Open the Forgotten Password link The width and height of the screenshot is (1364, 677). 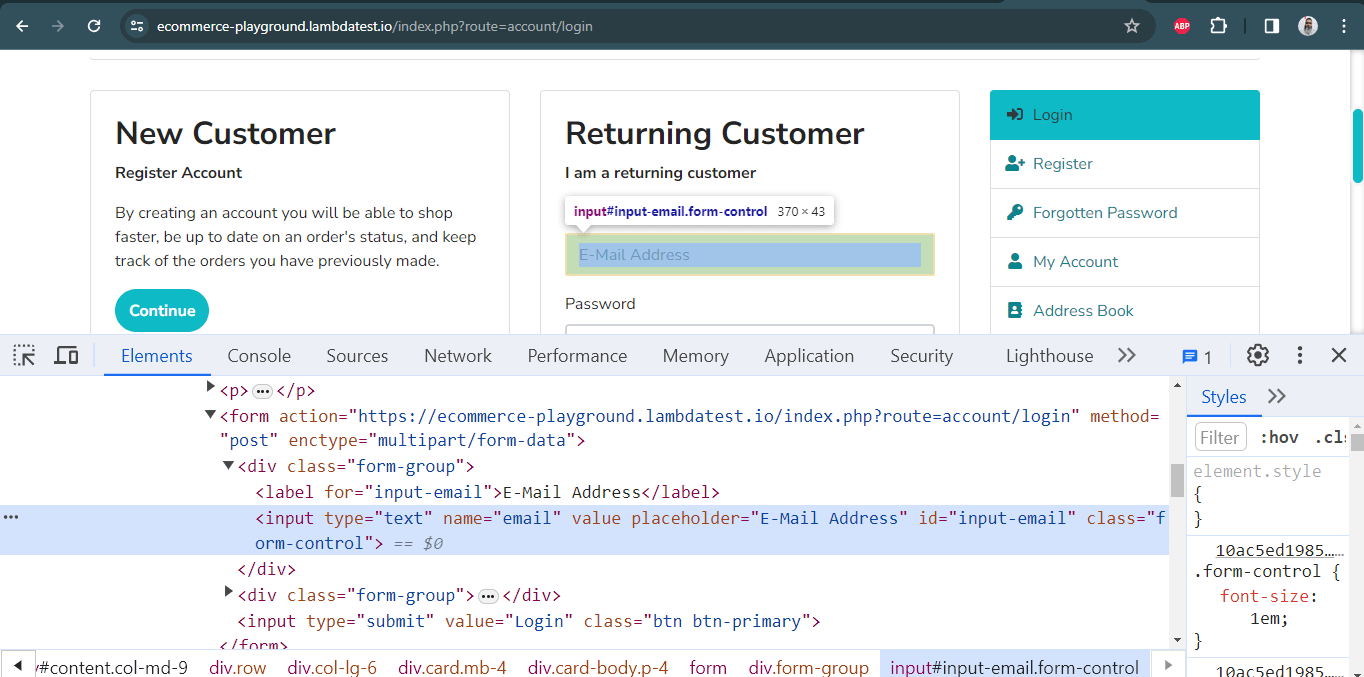coord(1104,212)
